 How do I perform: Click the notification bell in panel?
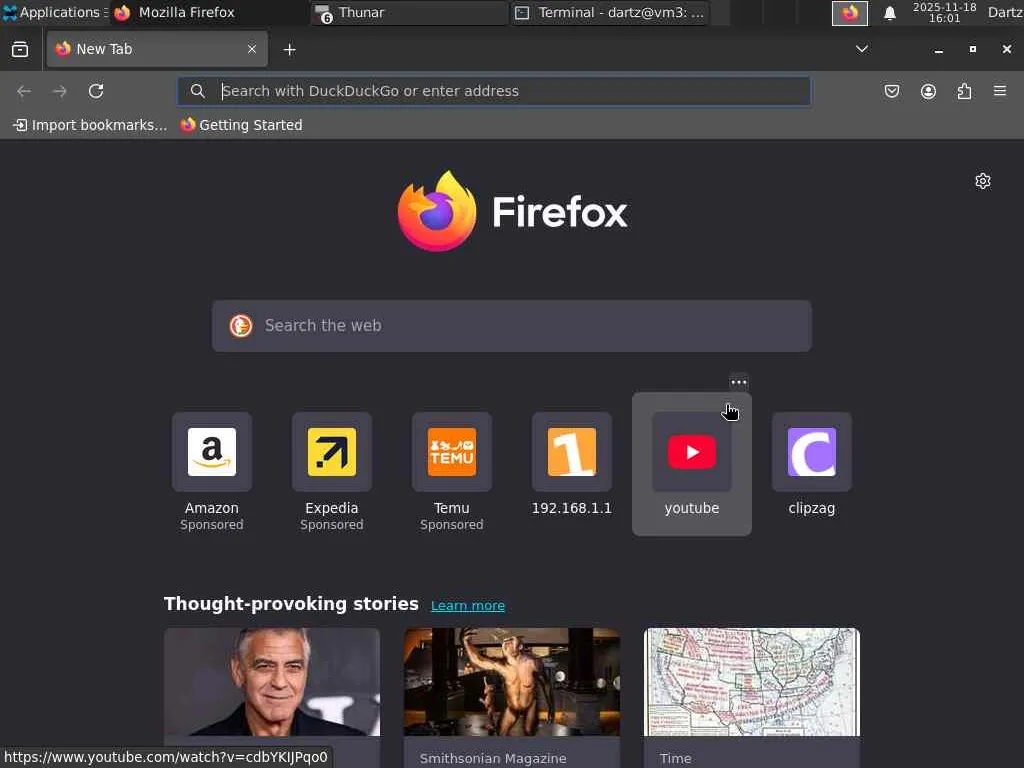click(x=889, y=13)
